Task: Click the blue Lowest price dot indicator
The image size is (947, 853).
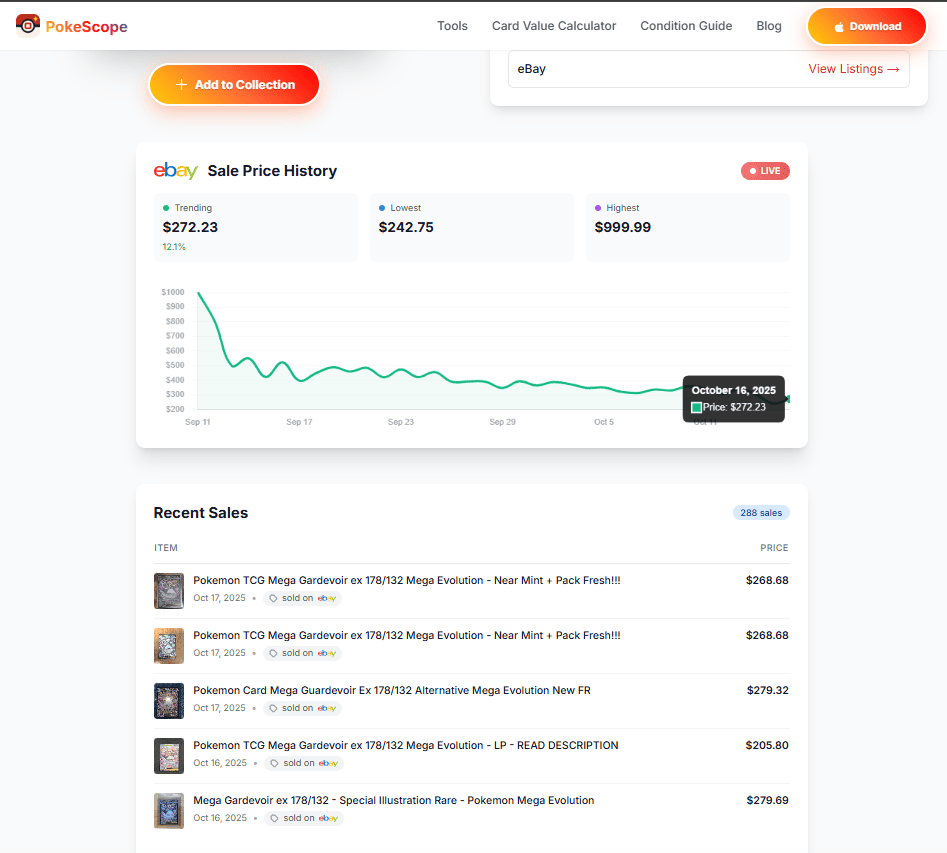Action: point(382,207)
